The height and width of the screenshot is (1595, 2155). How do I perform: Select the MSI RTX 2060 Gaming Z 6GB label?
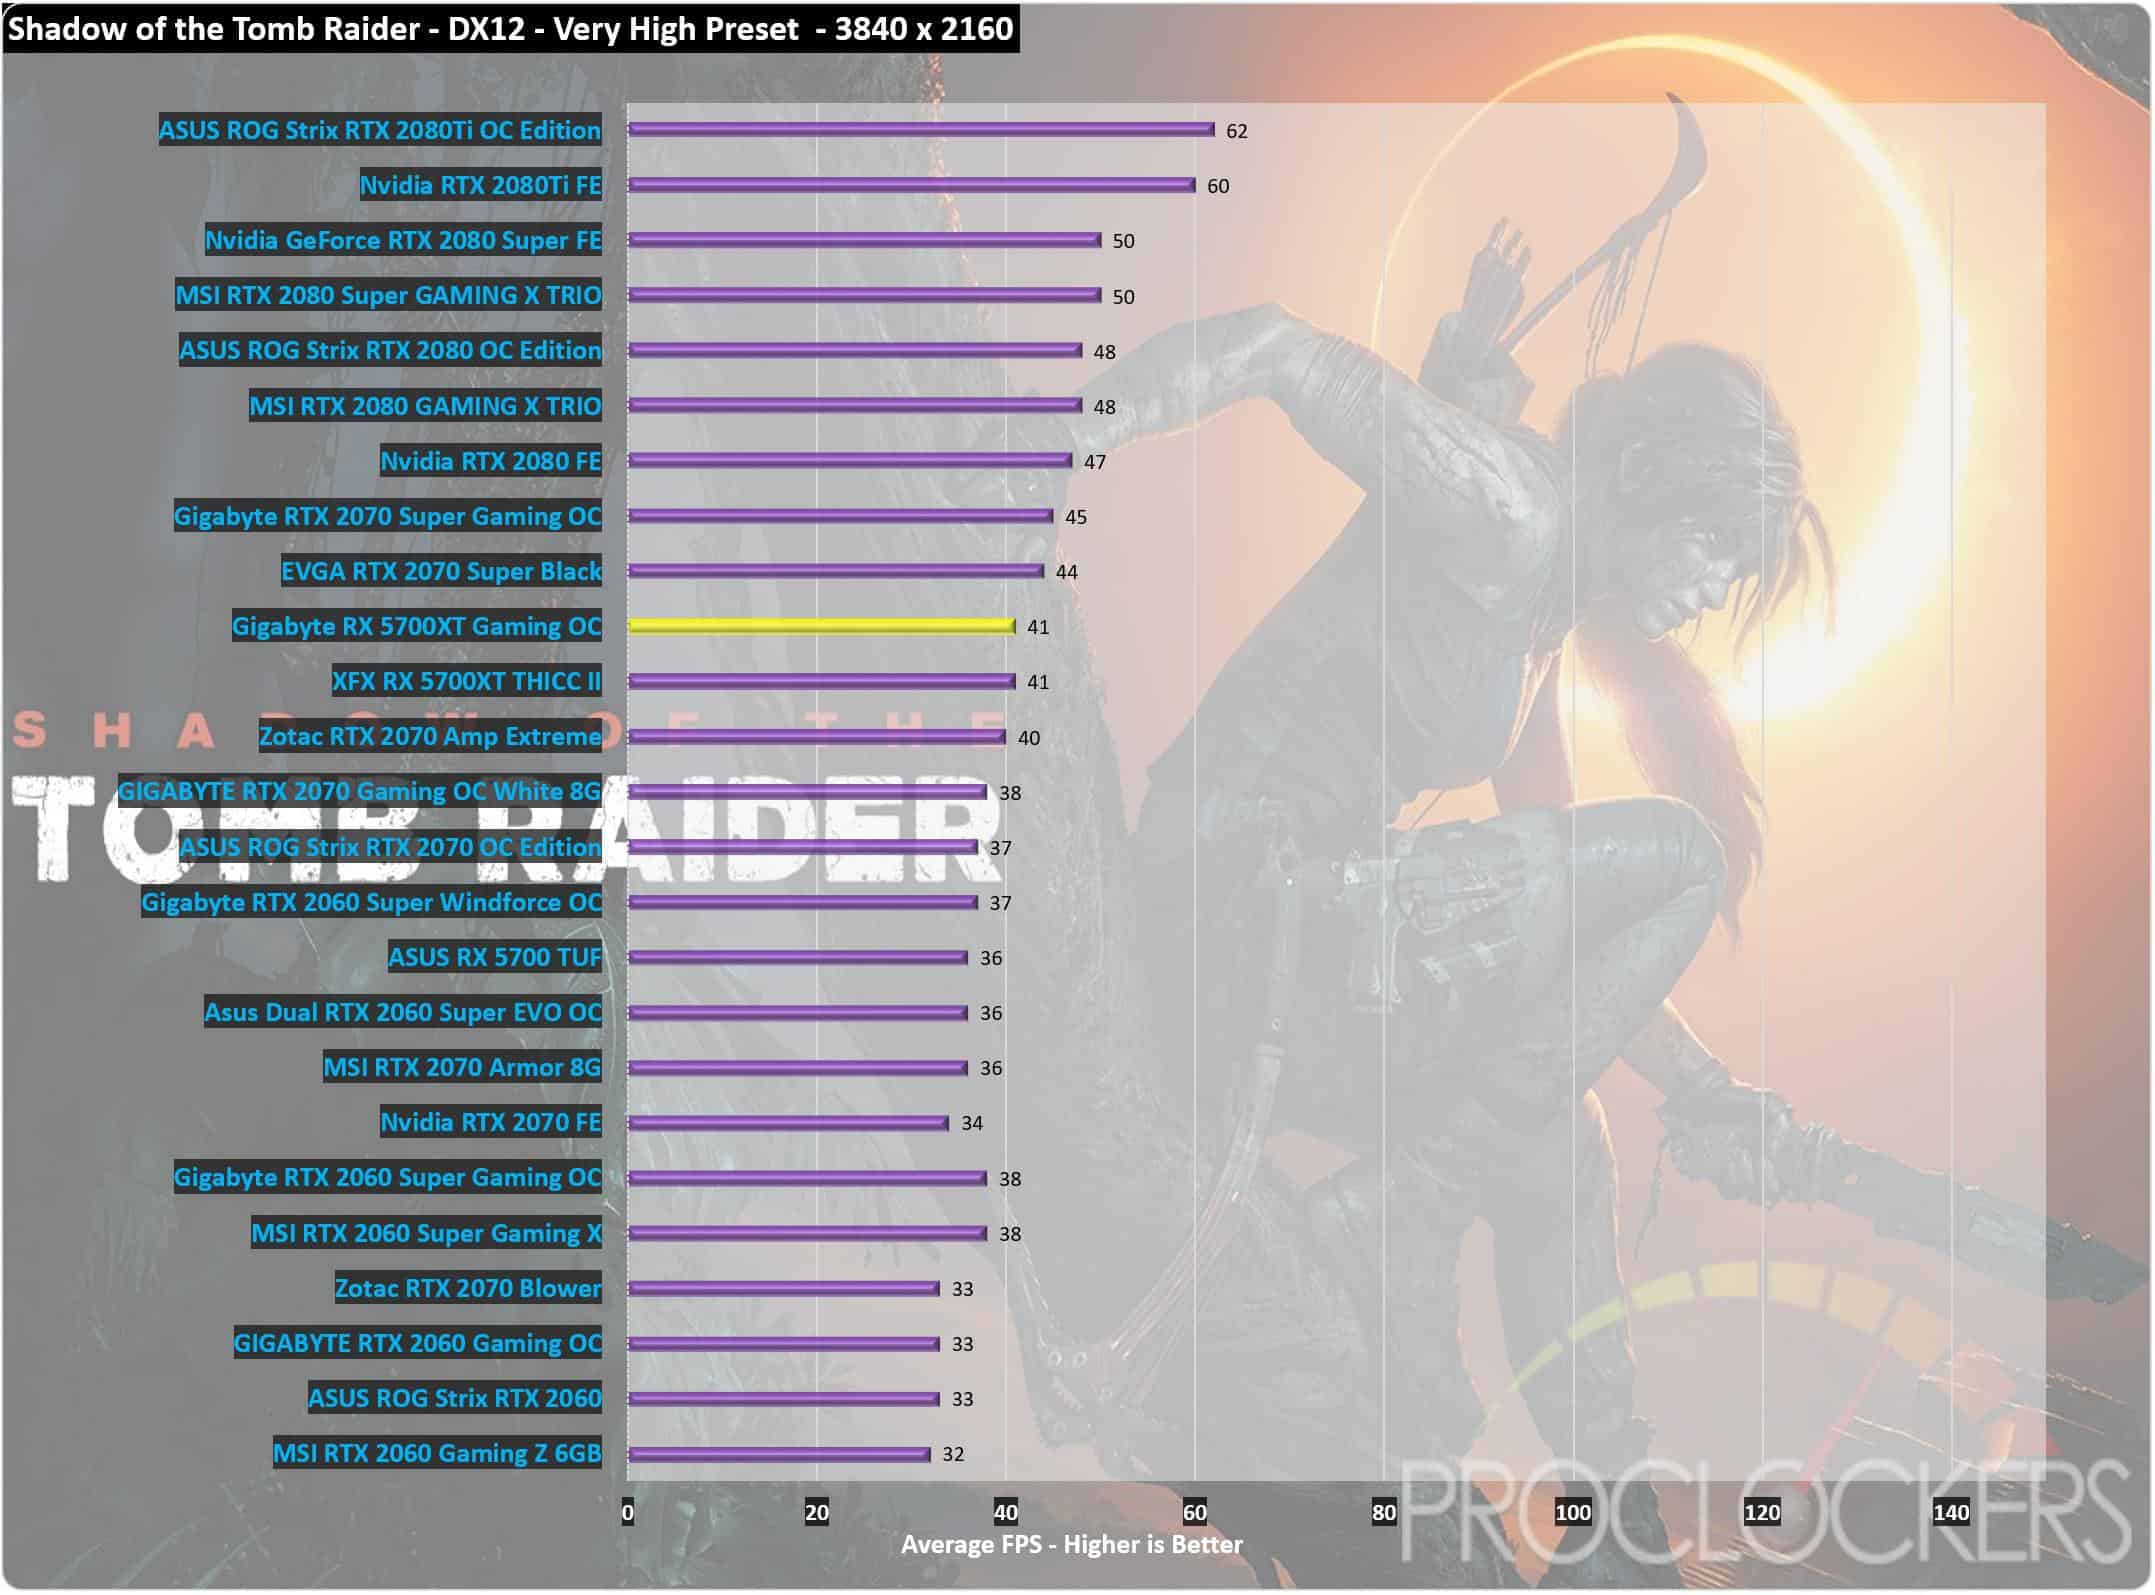[x=437, y=1453]
